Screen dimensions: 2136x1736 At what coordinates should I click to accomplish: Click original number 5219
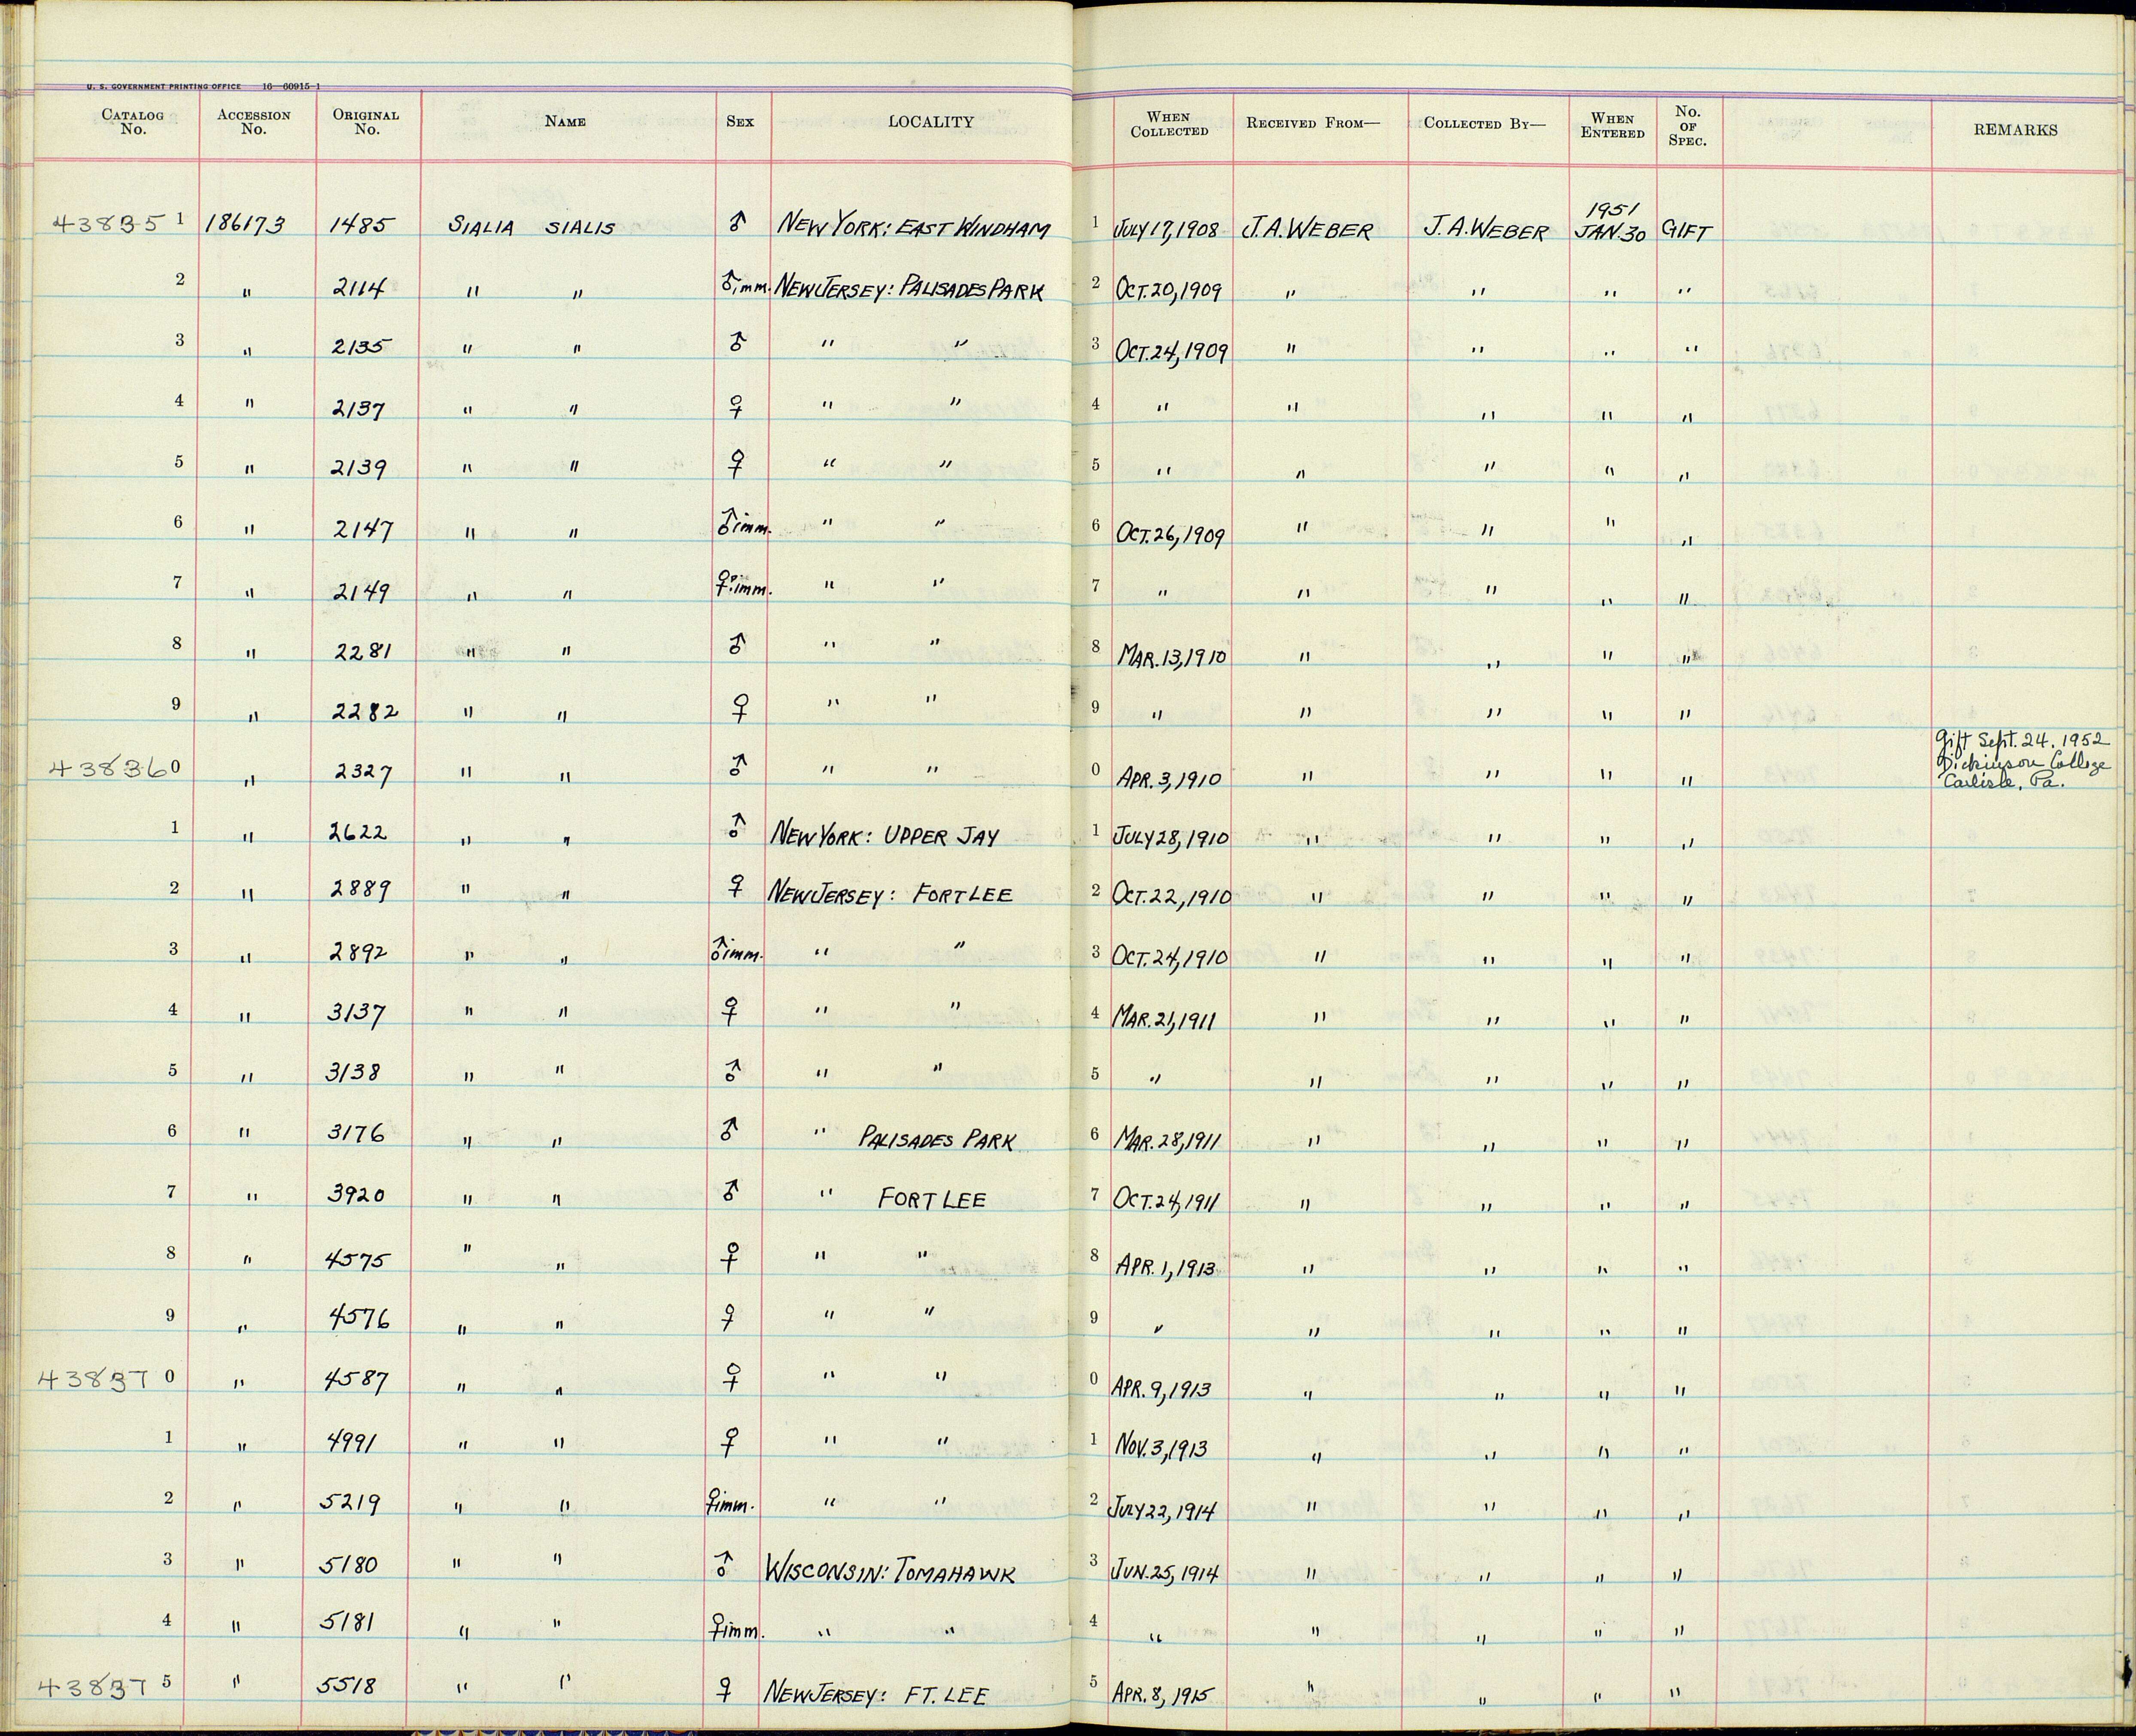point(349,1503)
